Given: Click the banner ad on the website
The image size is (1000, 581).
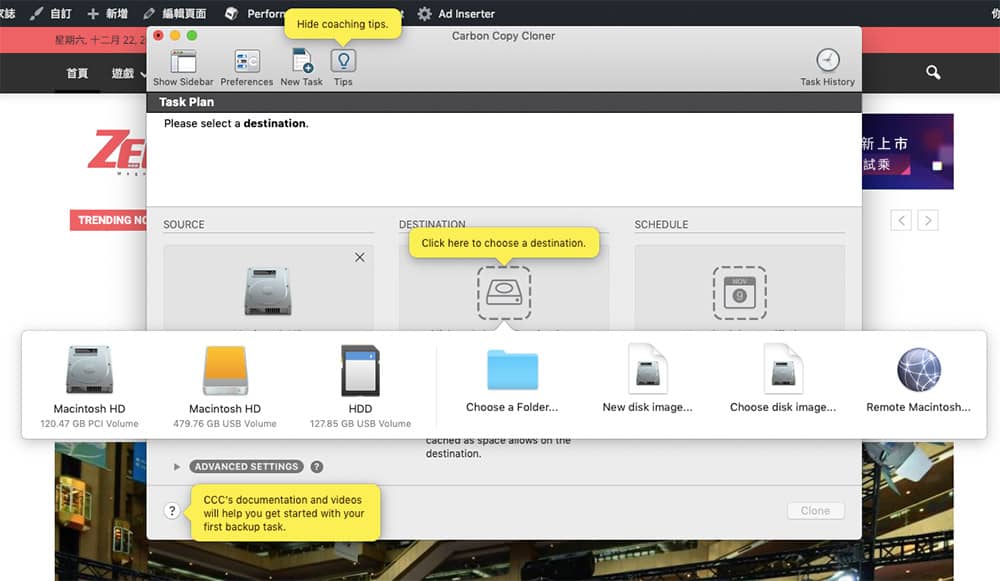Looking at the screenshot, I should point(908,152).
